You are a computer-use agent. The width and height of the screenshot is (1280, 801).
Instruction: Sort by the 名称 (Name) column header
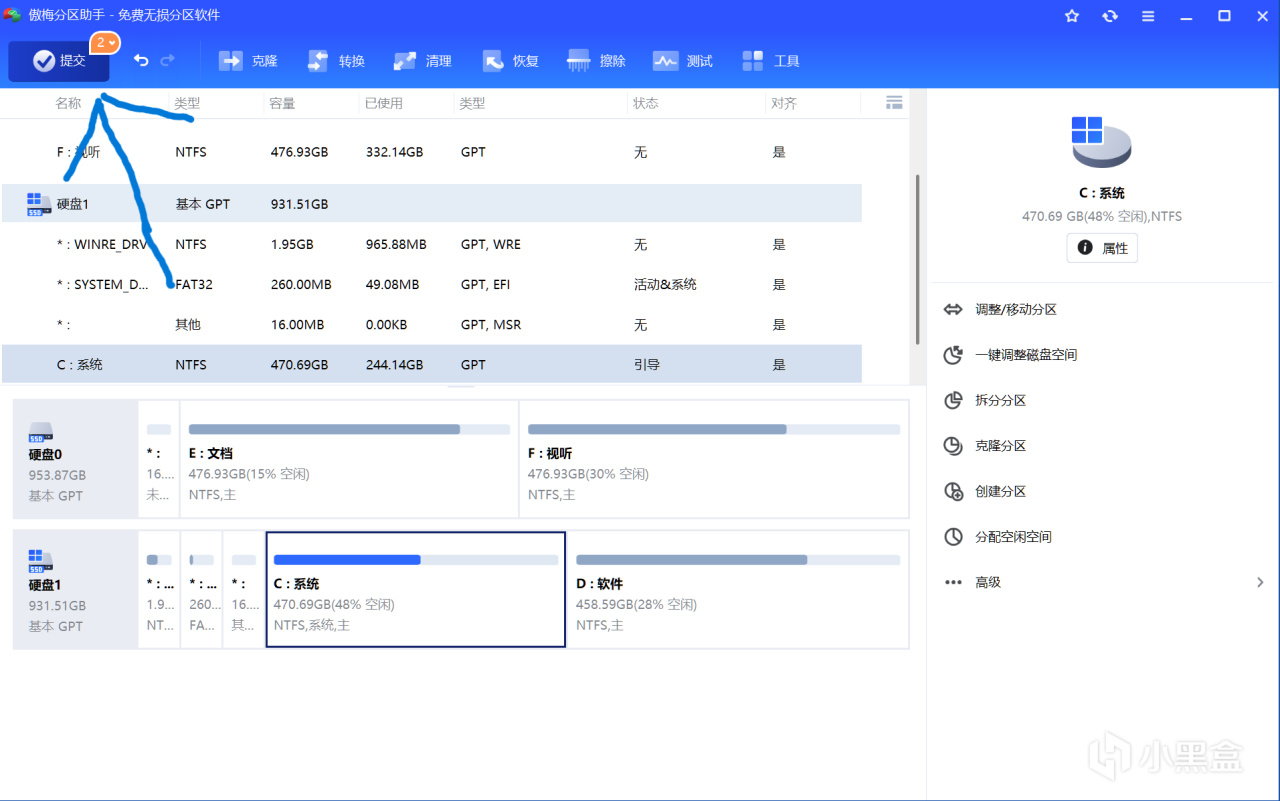tap(68, 103)
